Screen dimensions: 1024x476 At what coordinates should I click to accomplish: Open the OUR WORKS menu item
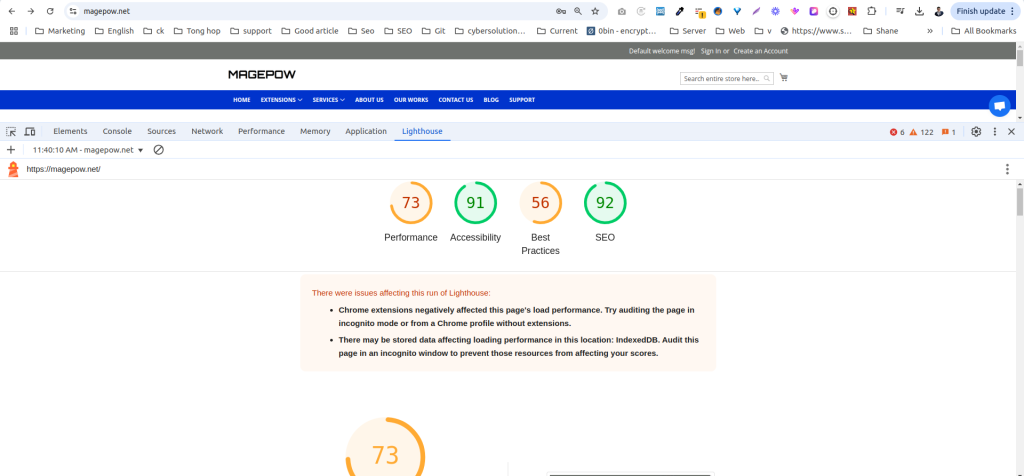coord(411,100)
